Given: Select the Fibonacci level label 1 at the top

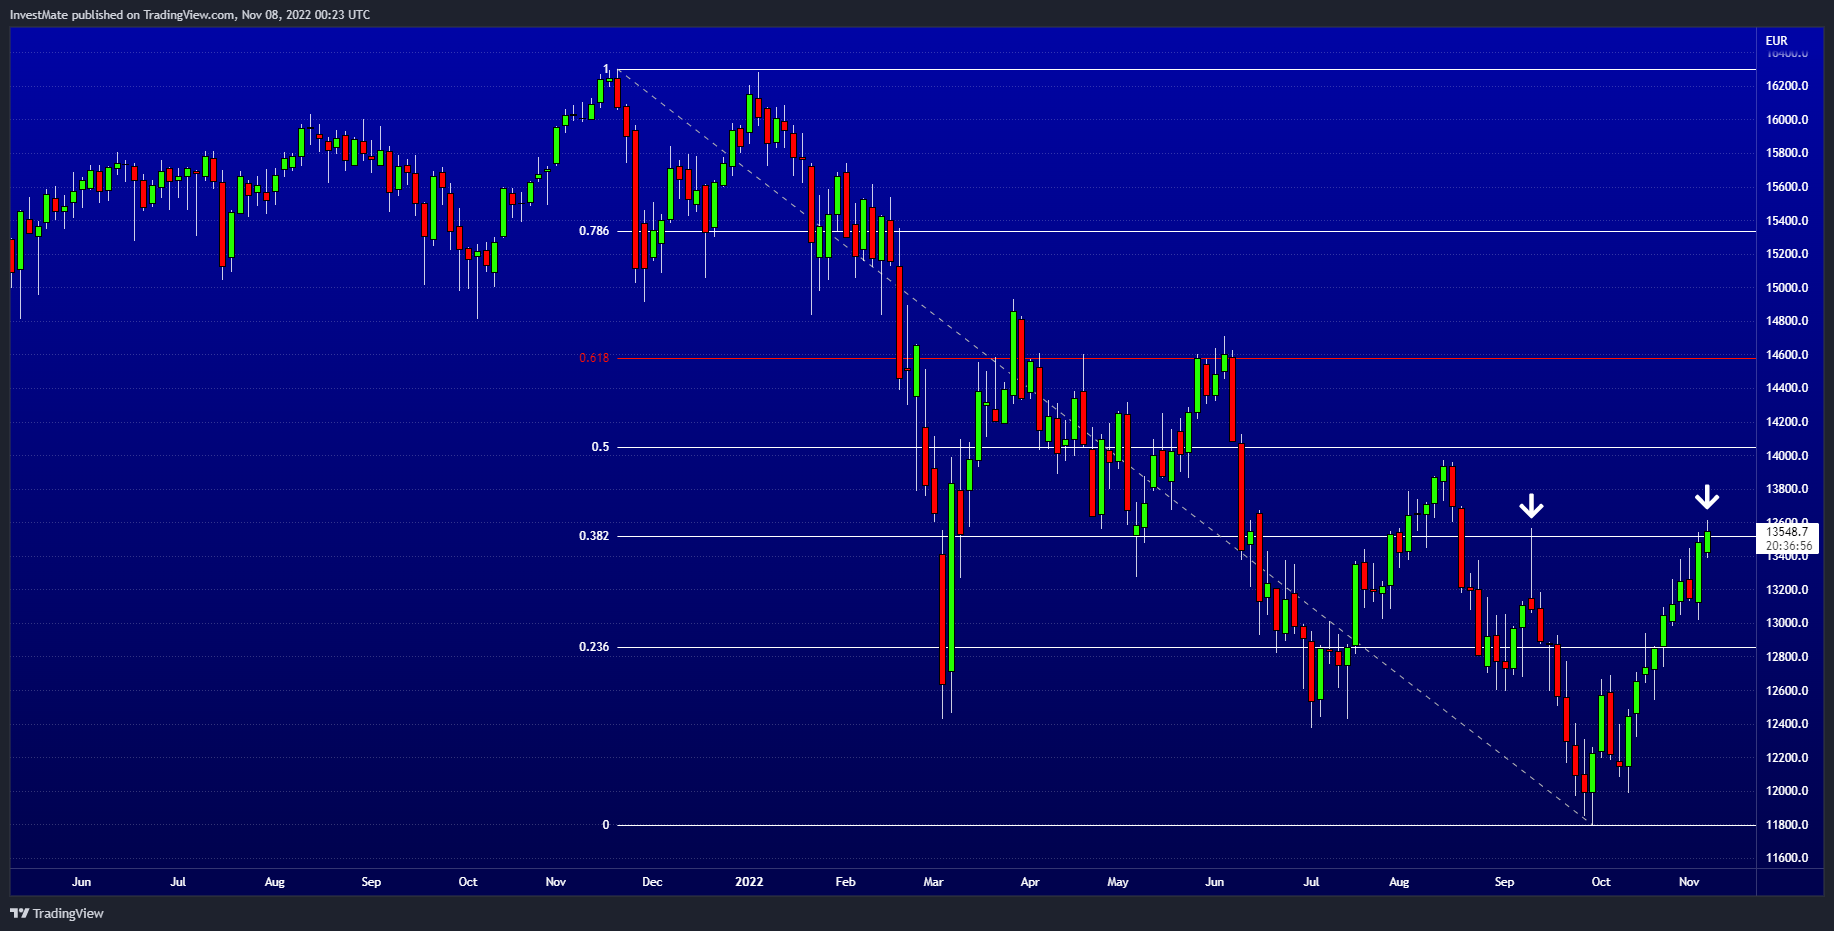Looking at the screenshot, I should pos(606,69).
